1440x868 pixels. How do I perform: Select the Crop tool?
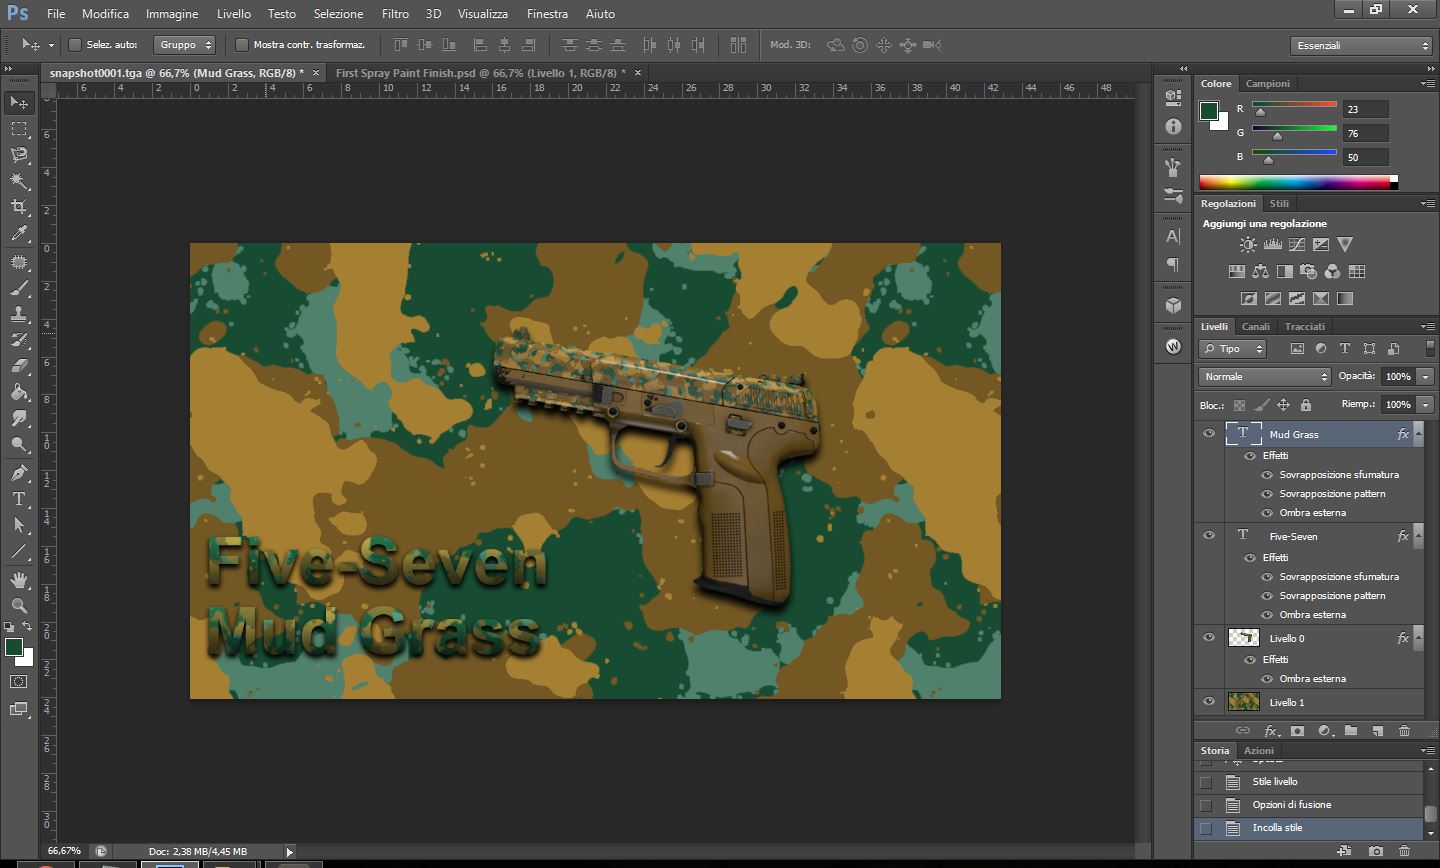point(19,207)
